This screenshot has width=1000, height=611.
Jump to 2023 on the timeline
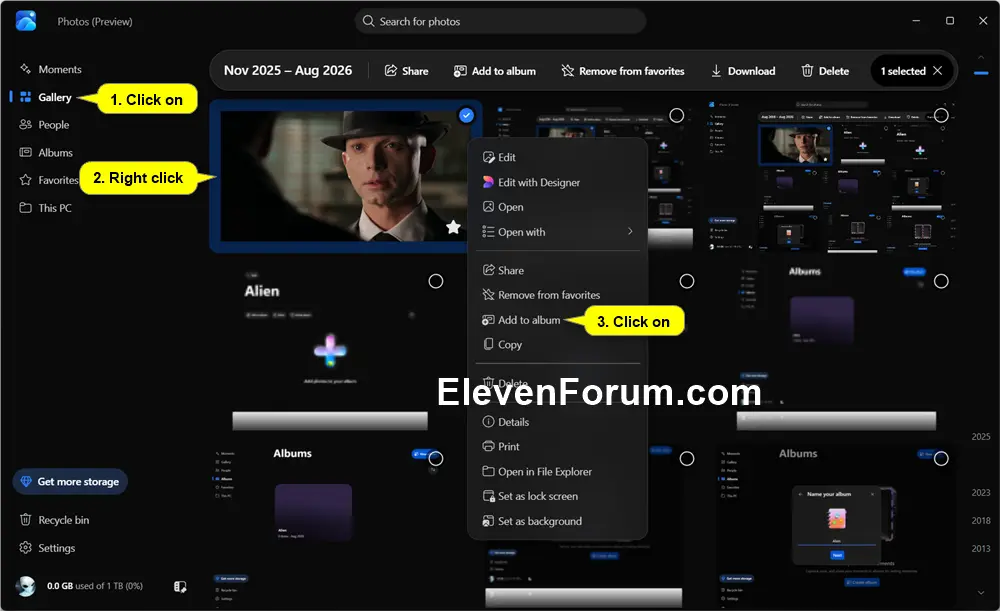pyautogui.click(x=981, y=492)
